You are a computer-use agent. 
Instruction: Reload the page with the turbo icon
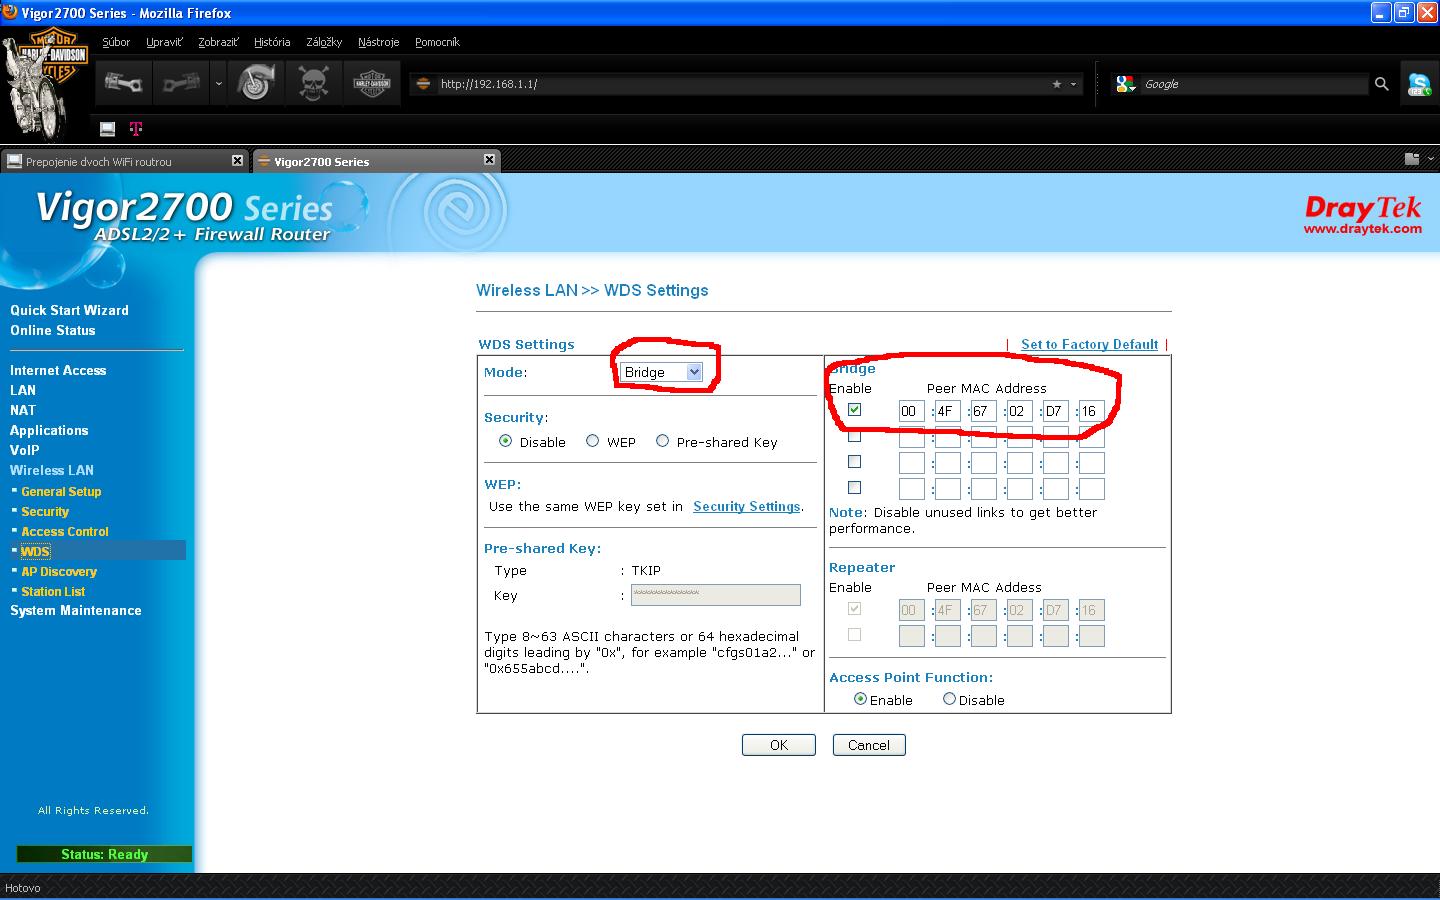[255, 83]
